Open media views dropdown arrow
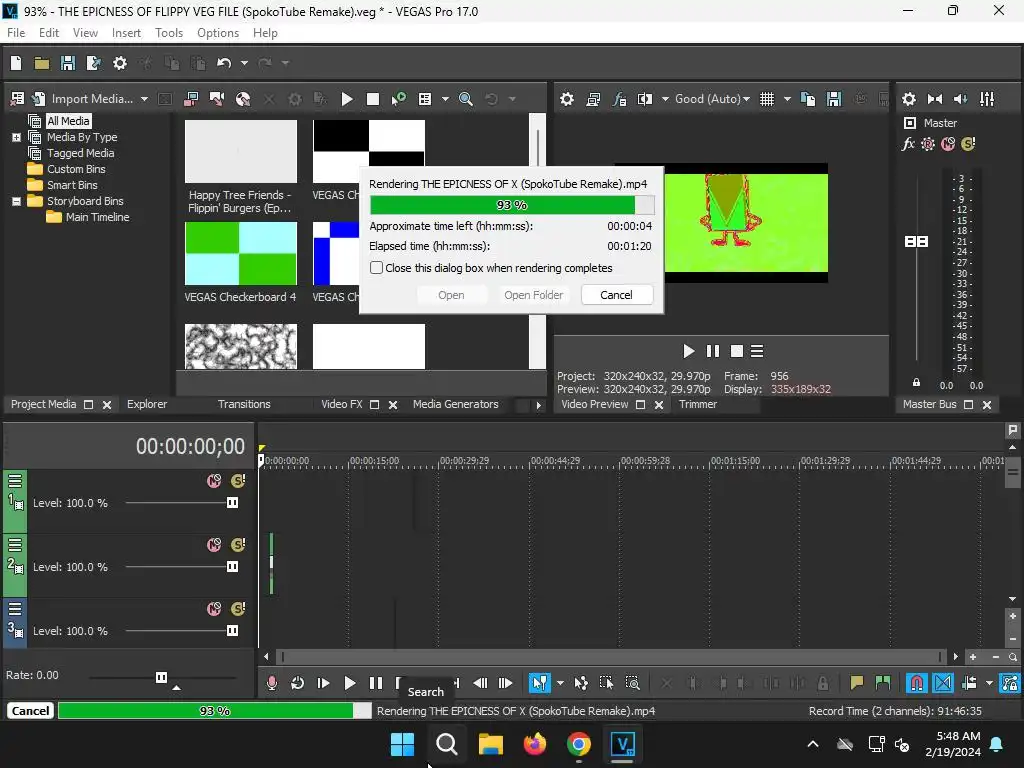Screen dimensions: 1024x768 tap(445, 99)
